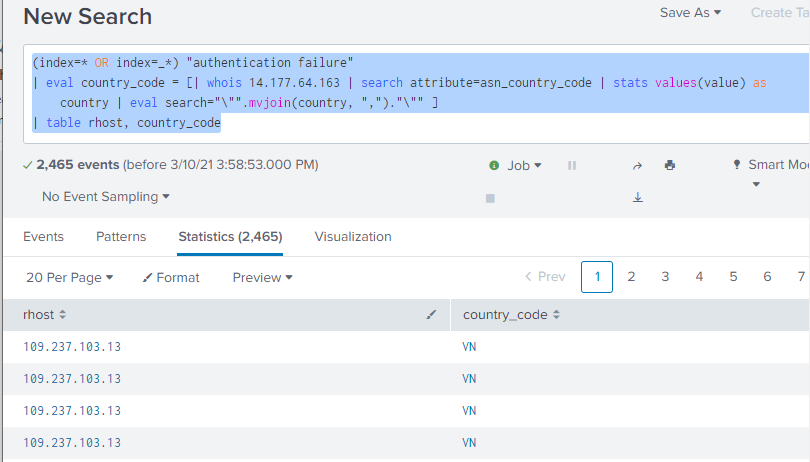
Task: Click the print results icon
Action: click(x=670, y=166)
